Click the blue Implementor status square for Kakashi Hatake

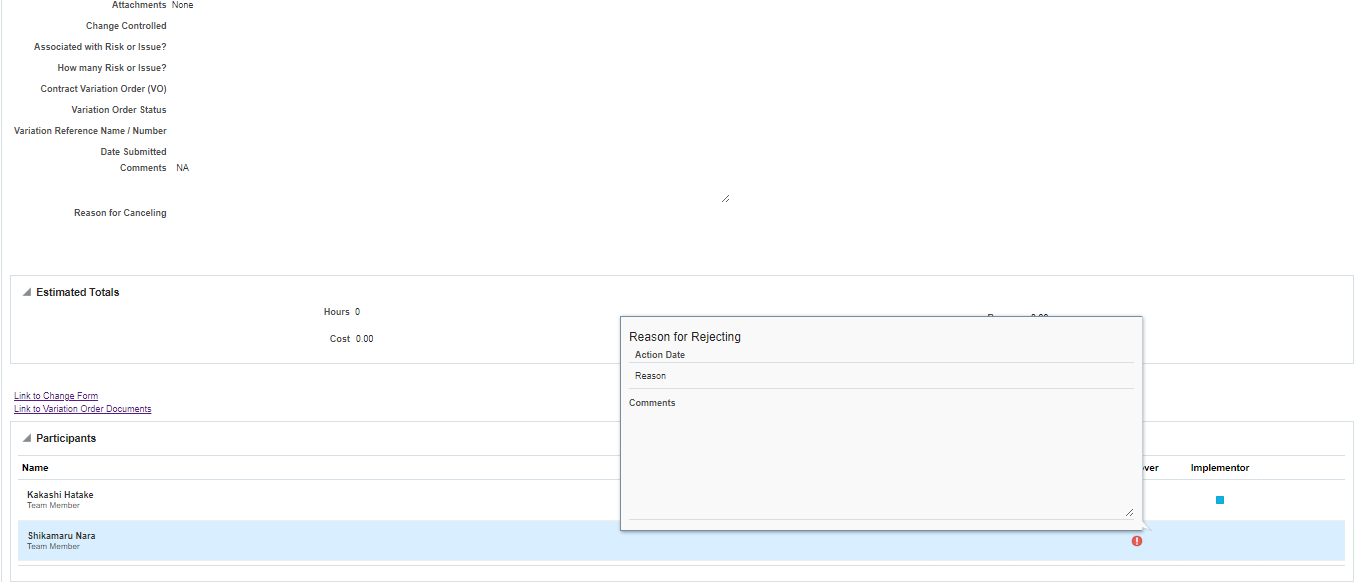[x=1219, y=499]
